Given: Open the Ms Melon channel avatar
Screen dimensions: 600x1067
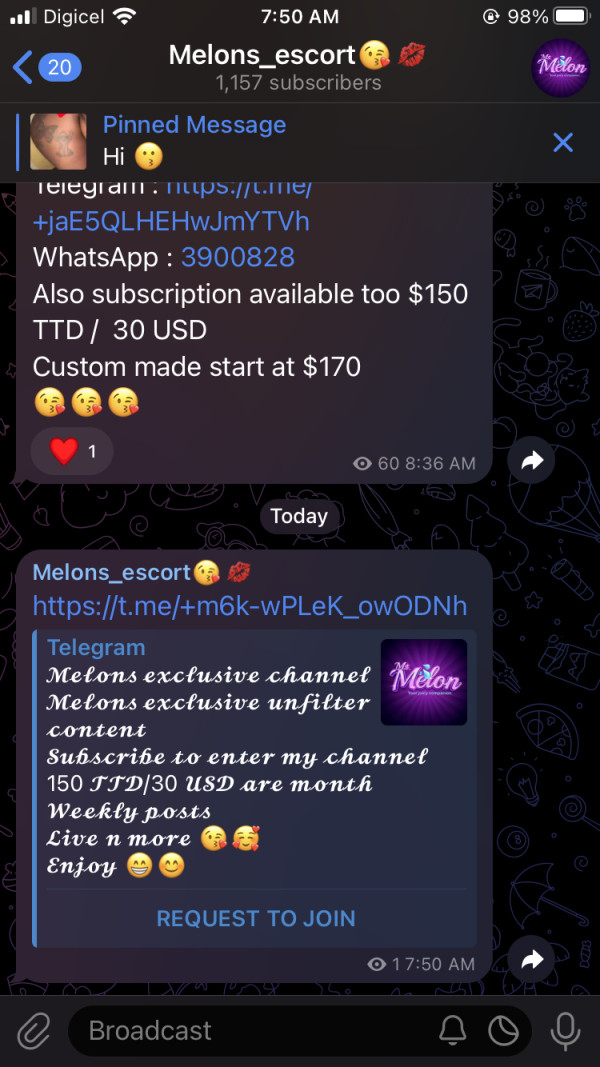Looking at the screenshot, I should pyautogui.click(x=561, y=67).
